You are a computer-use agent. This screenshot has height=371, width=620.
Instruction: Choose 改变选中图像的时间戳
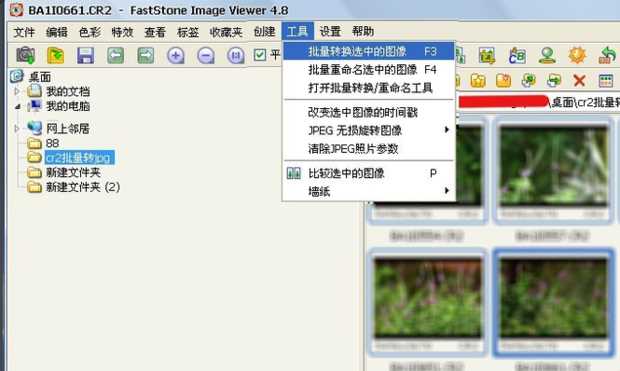coord(369,112)
